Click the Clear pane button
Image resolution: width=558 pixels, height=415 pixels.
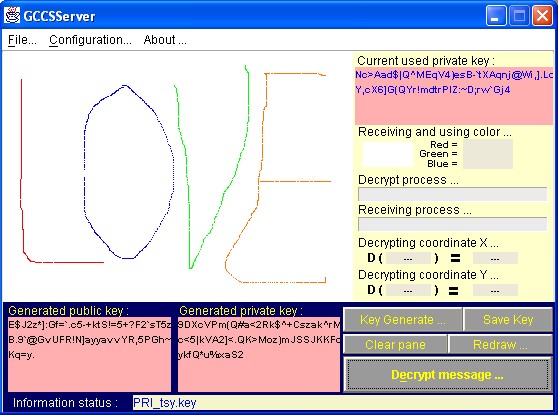[x=395, y=345]
